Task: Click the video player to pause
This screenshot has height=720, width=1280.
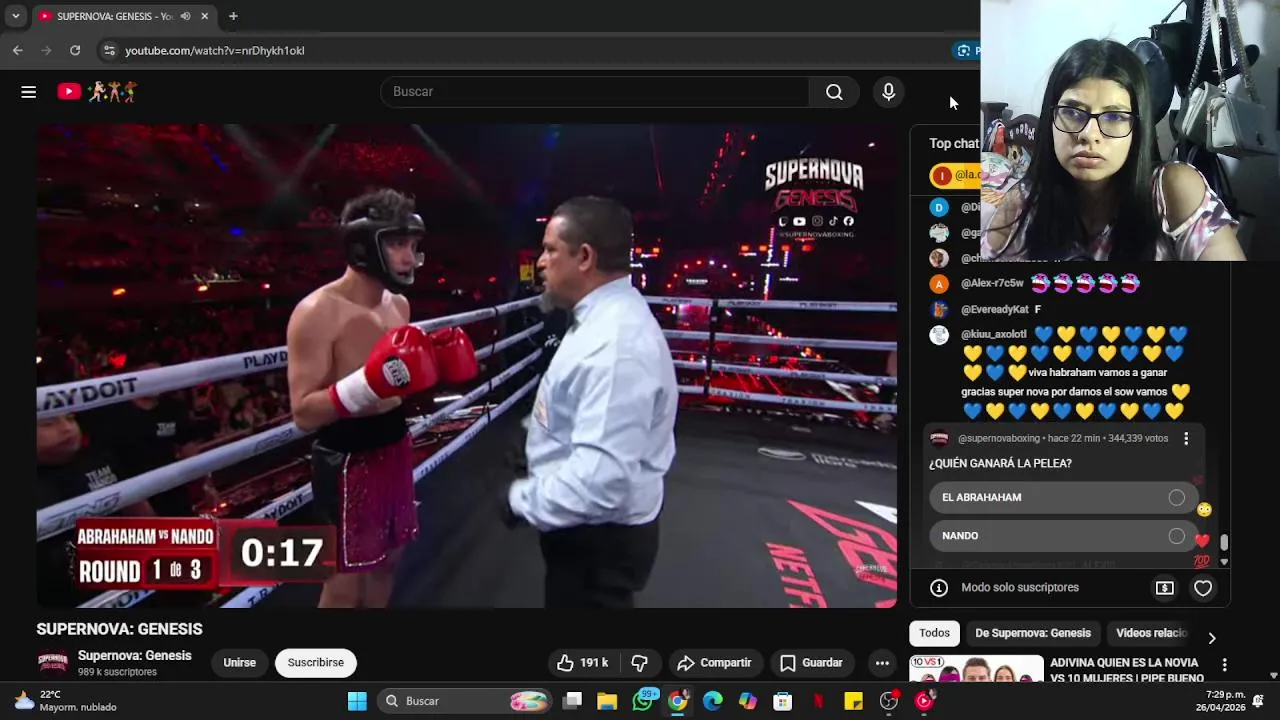Action: (x=466, y=366)
